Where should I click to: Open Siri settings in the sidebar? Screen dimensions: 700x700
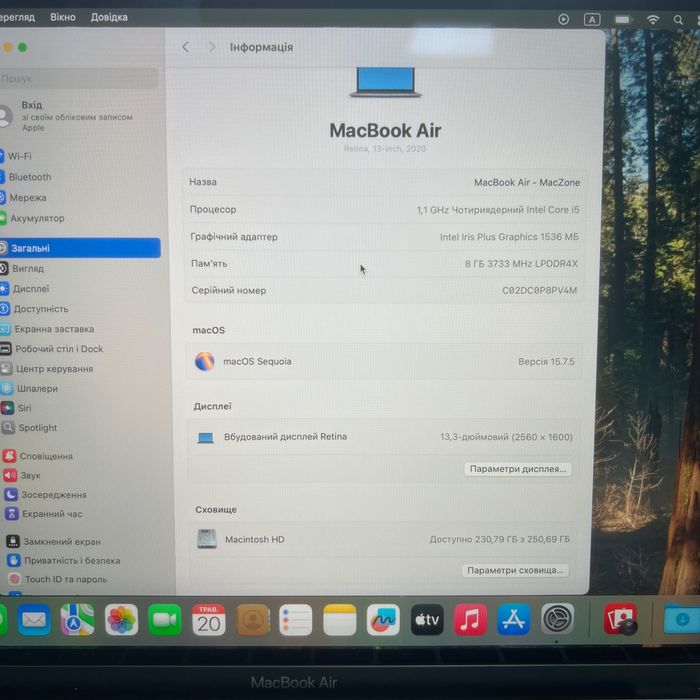[80, 408]
